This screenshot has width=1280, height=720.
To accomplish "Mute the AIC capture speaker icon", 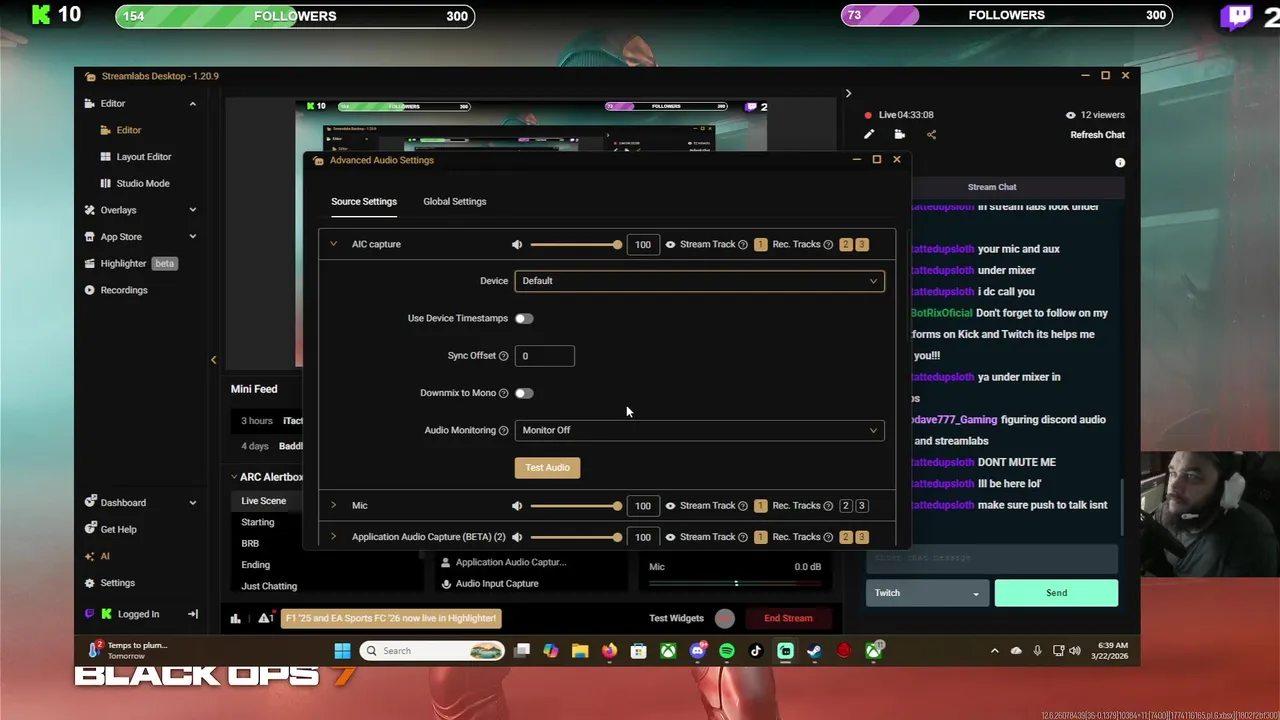I will (517, 244).
